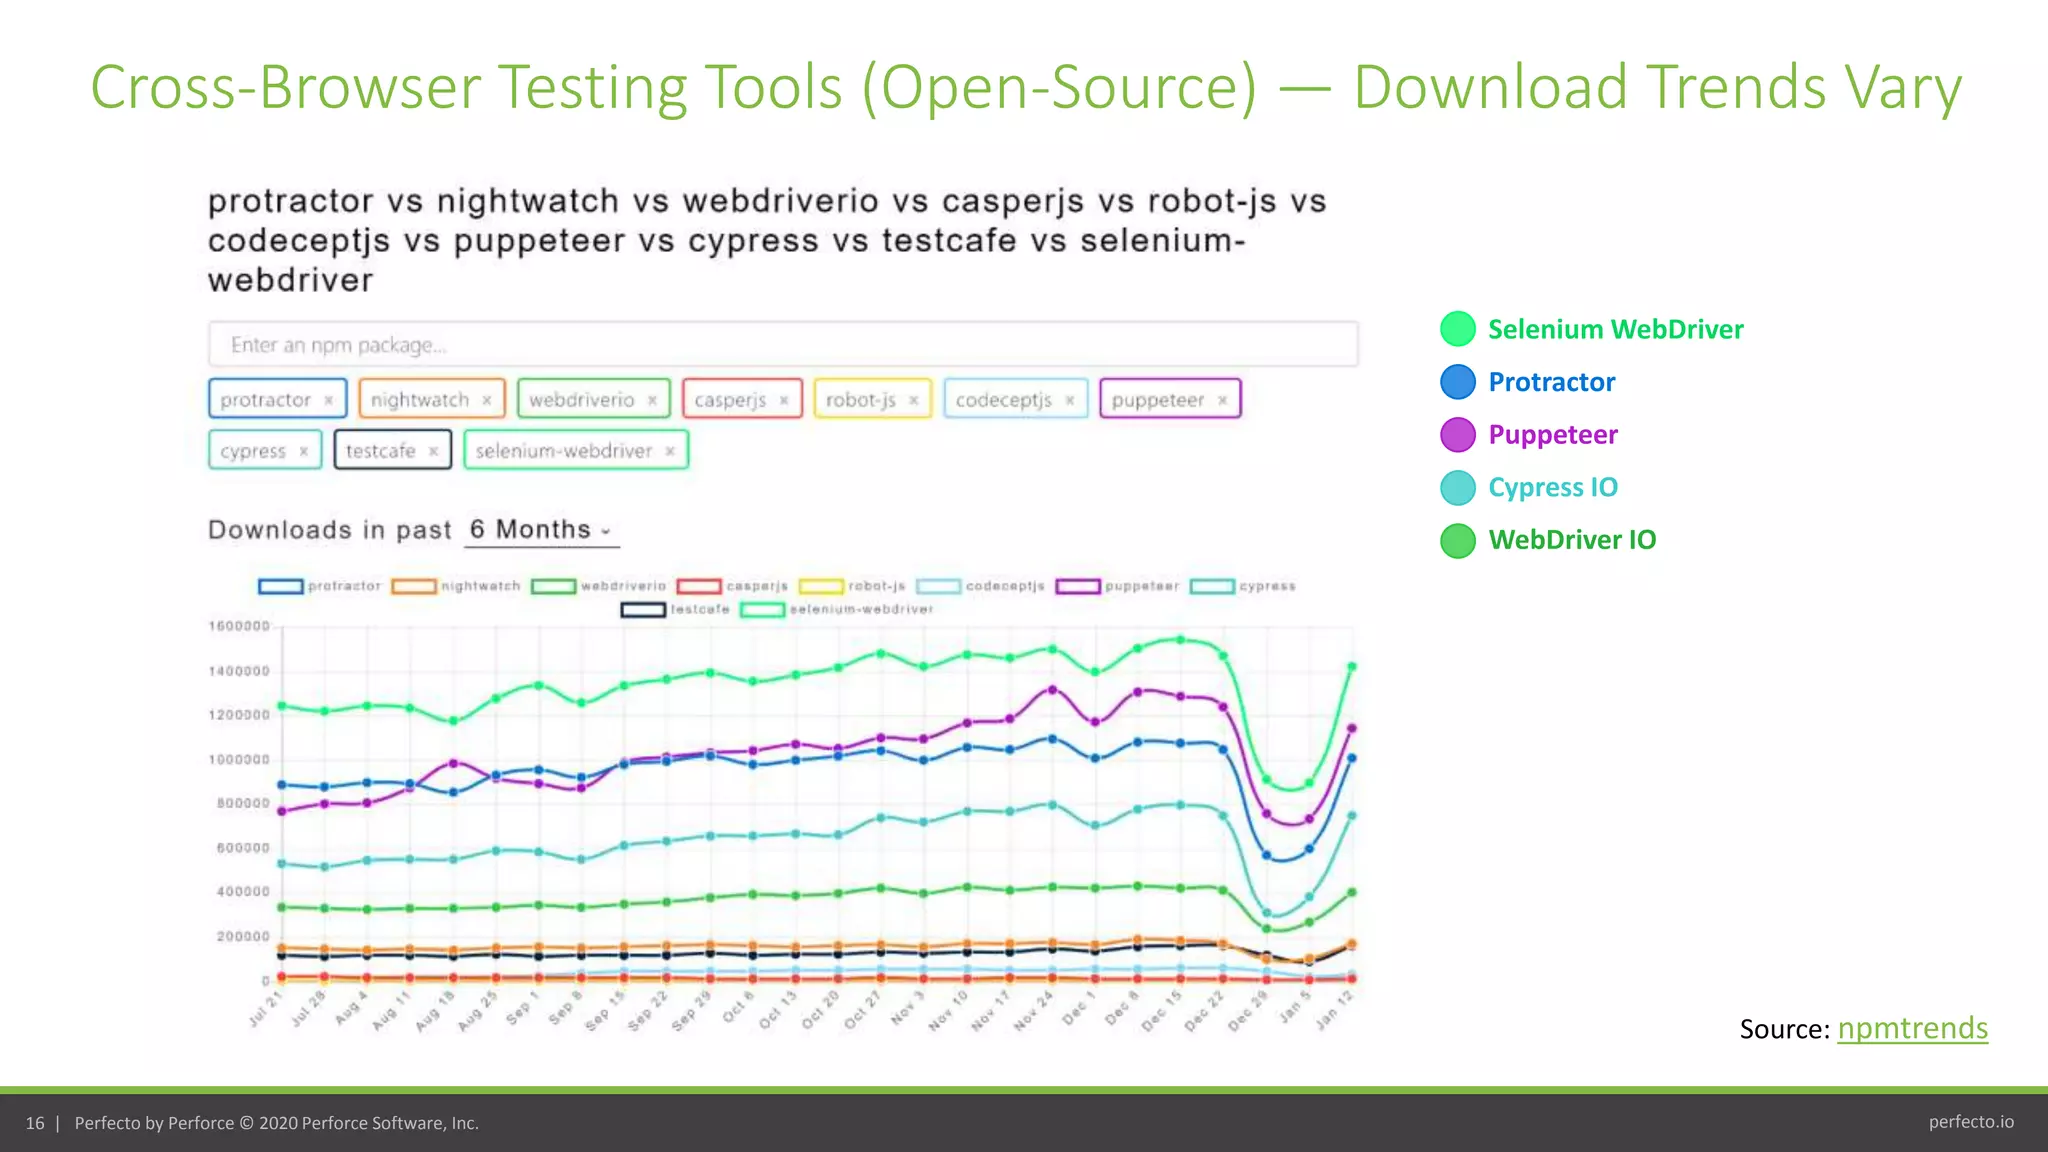Click slide page number 16
Screen dimensions: 2048x1152
pos(35,1123)
